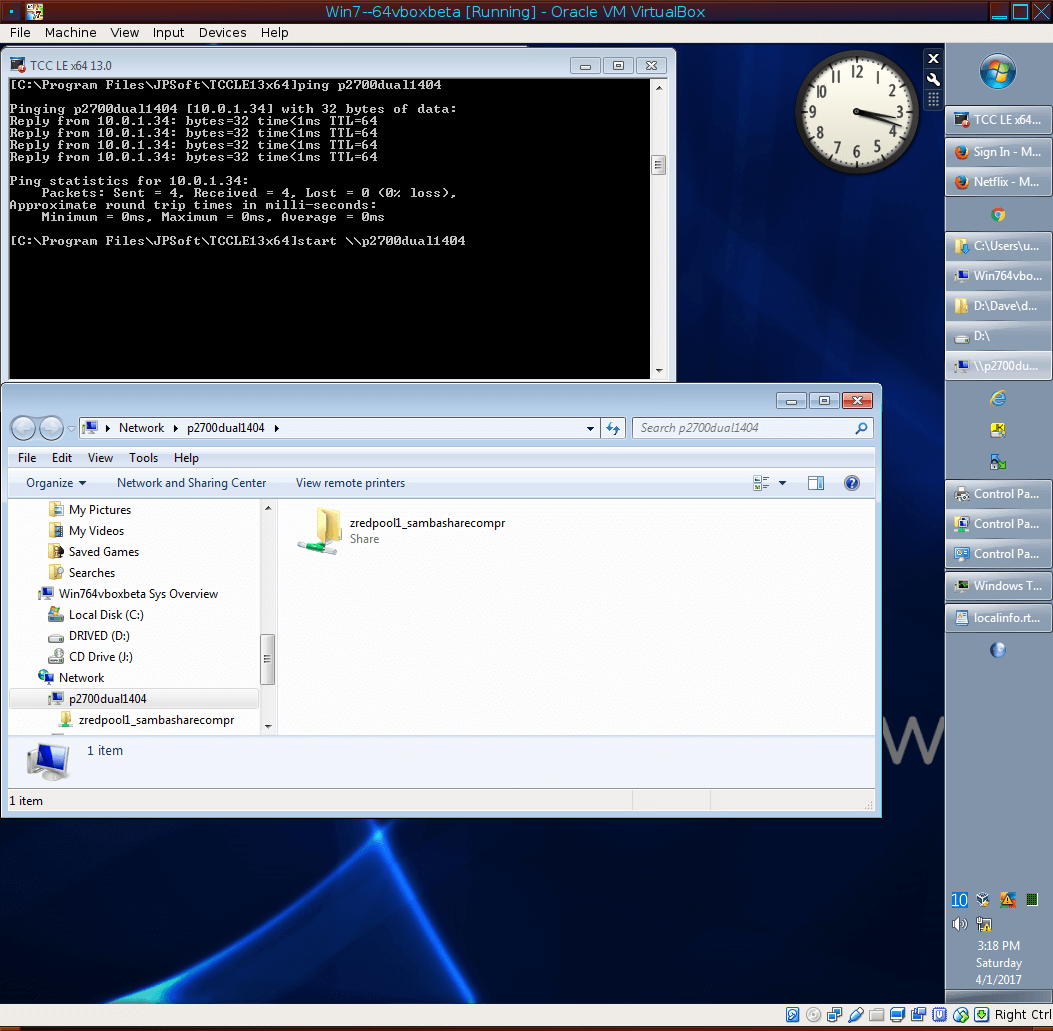Viewport: 1053px width, 1031px height.
Task: Open the Organize dropdown
Action: (x=56, y=483)
